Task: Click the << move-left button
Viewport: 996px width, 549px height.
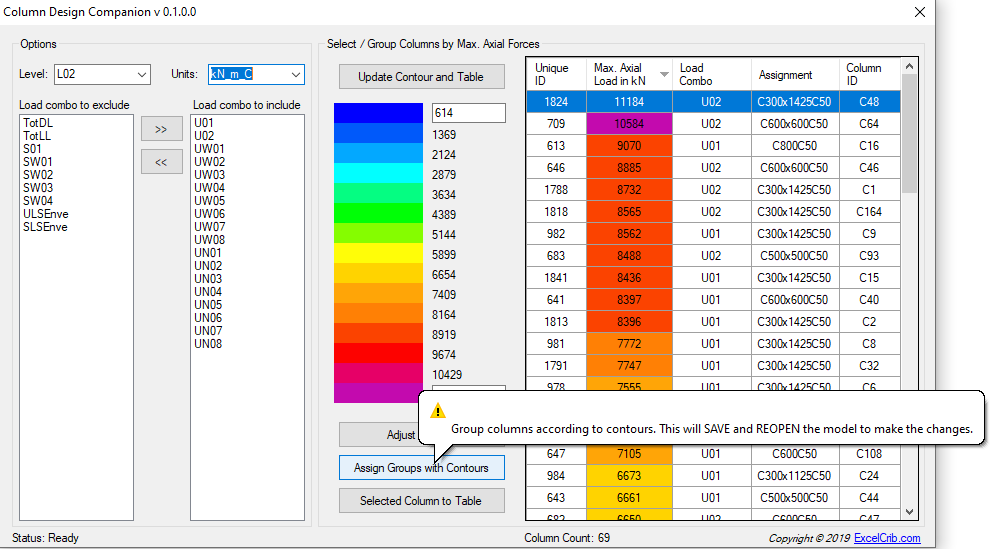Action: (161, 162)
